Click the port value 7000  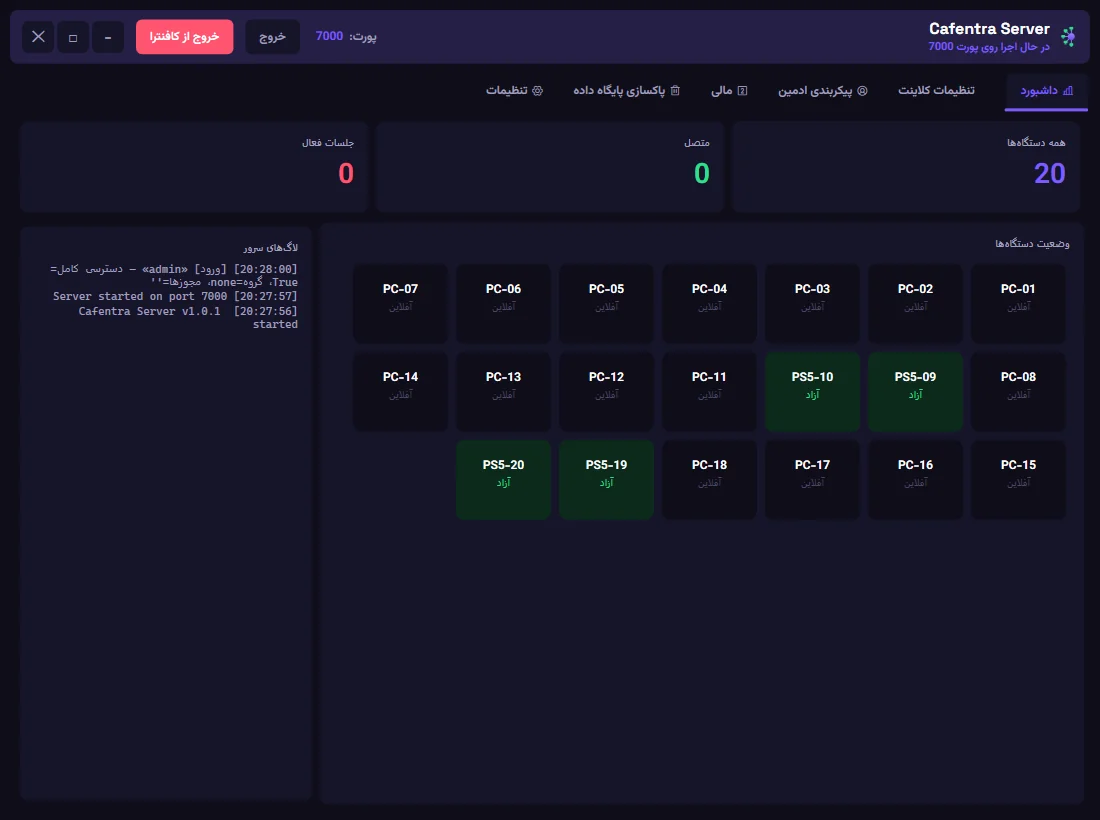point(329,36)
